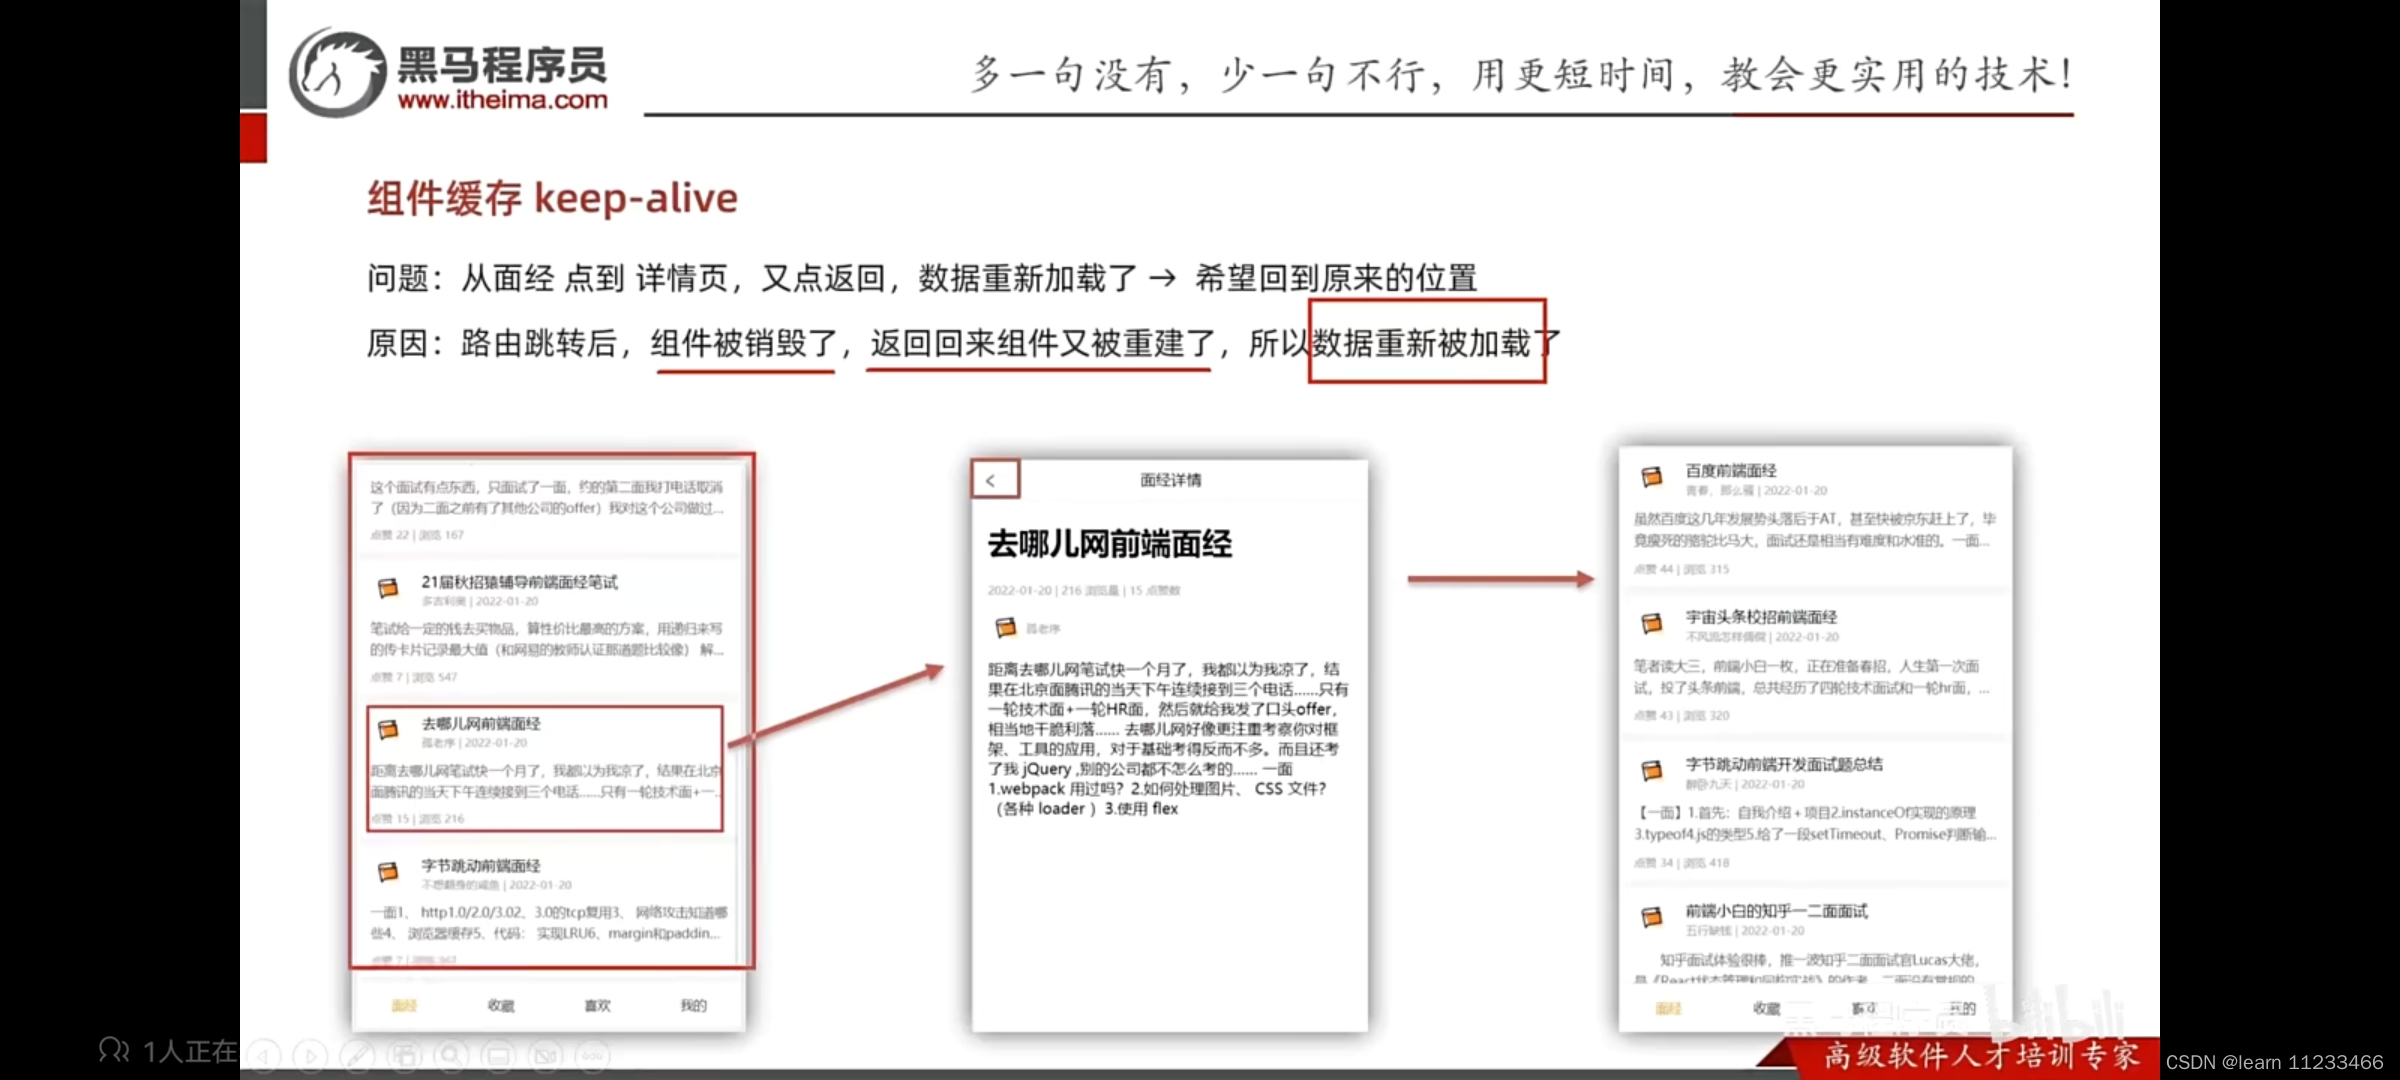
Task: Click the detail article body paragraph
Action: pyautogui.click(x=1168, y=738)
